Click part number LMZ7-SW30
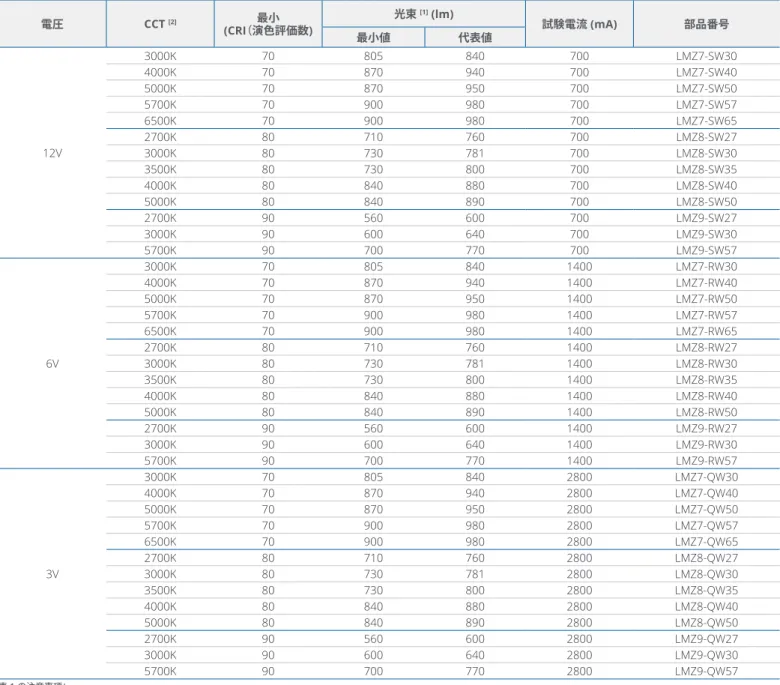 click(706, 56)
